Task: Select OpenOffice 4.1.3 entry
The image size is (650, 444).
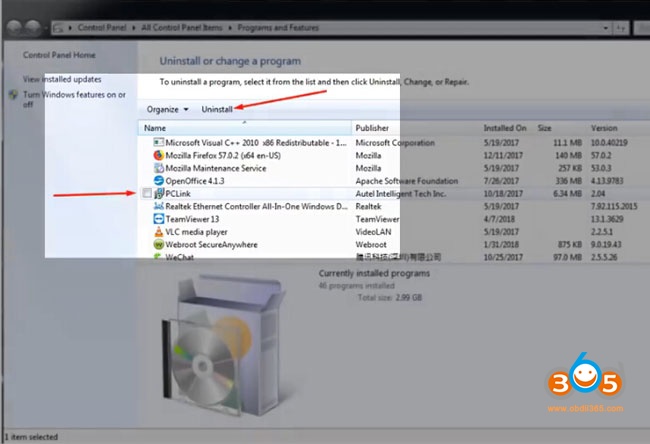Action: [195, 181]
